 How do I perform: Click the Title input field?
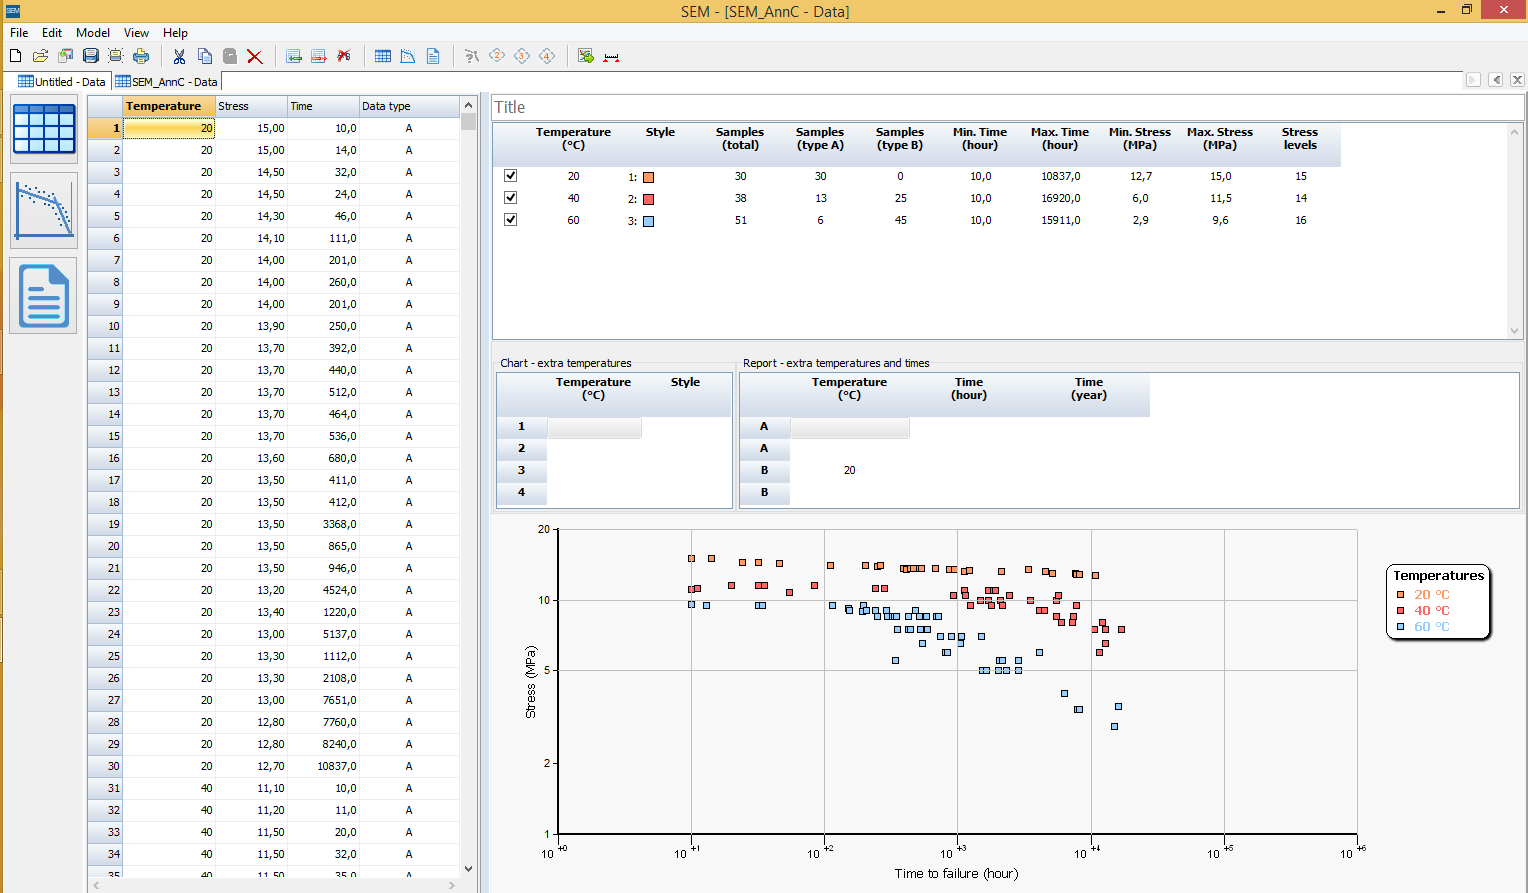(1008, 107)
